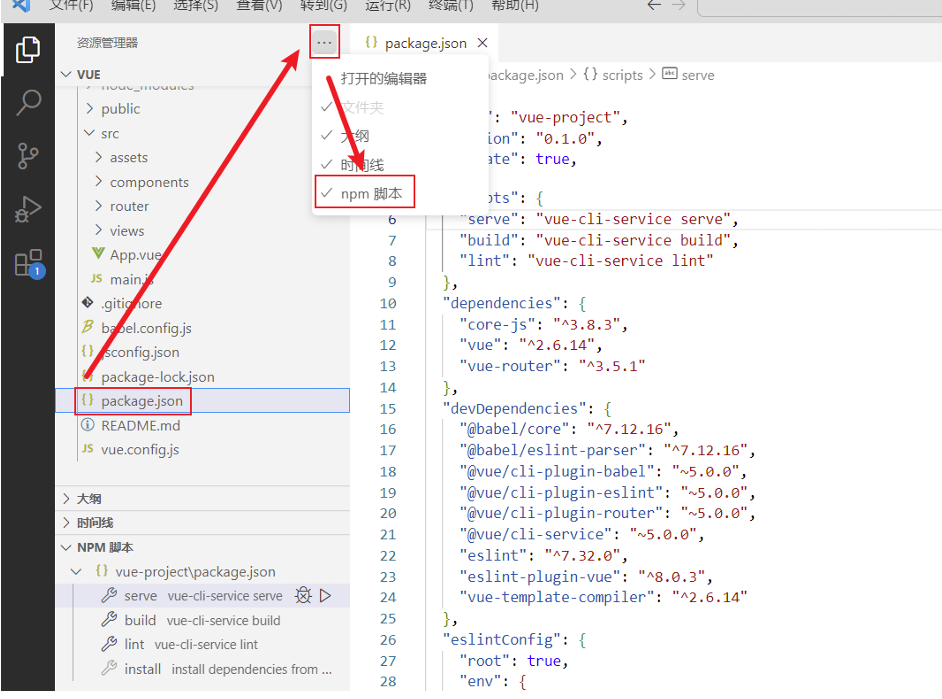
Task: Click go forward arrow in title bar
Action: click(x=678, y=5)
